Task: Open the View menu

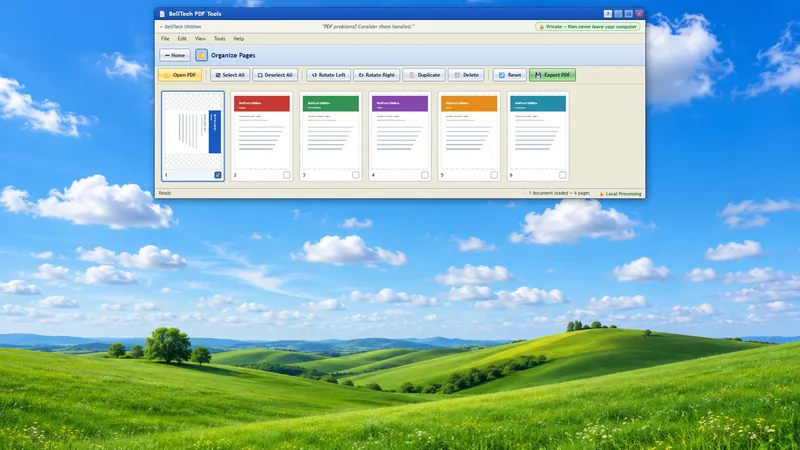Action: (200, 39)
